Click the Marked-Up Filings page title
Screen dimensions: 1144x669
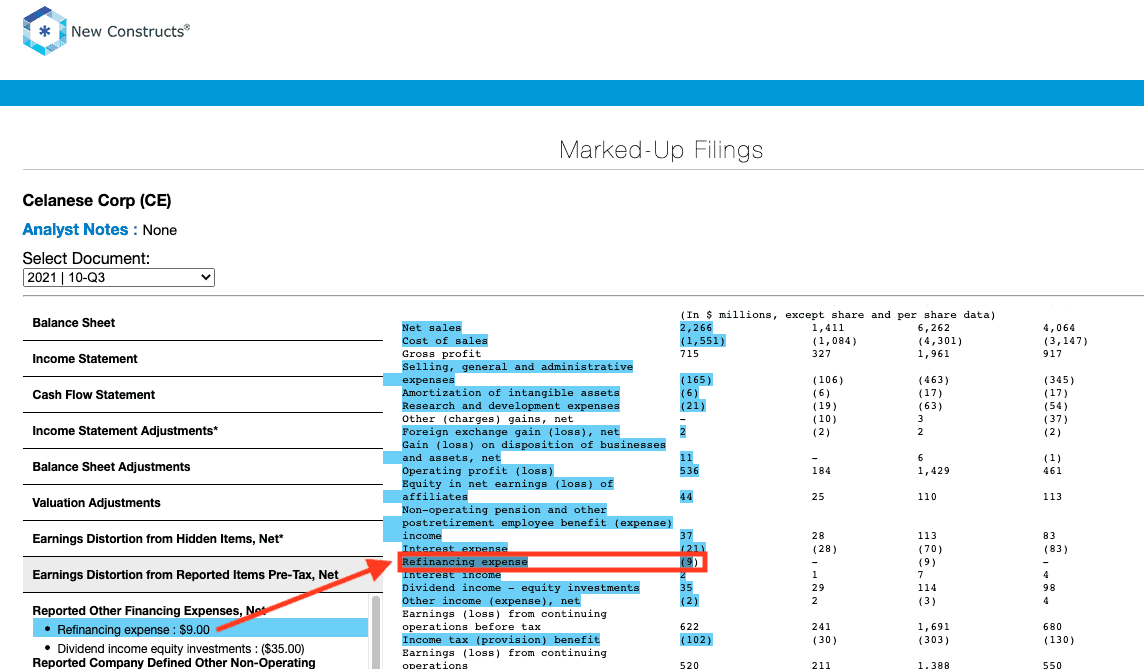point(661,150)
